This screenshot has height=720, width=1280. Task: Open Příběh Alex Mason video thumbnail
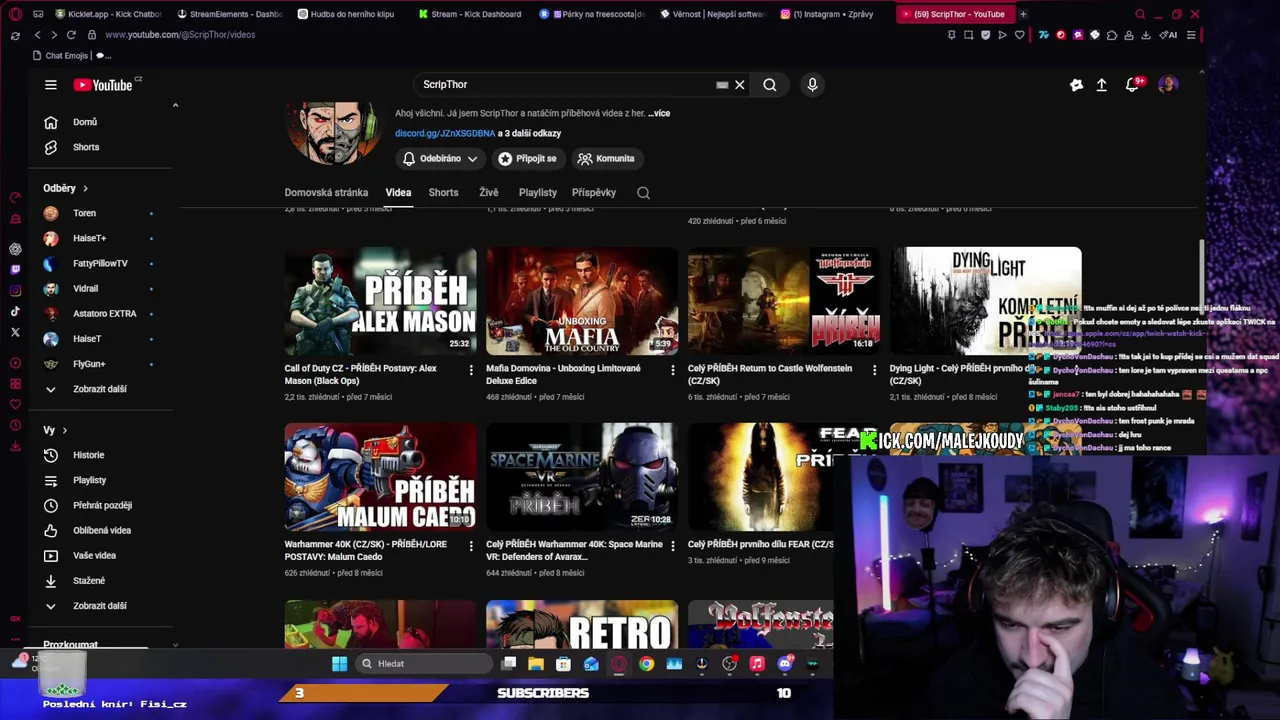(x=380, y=301)
